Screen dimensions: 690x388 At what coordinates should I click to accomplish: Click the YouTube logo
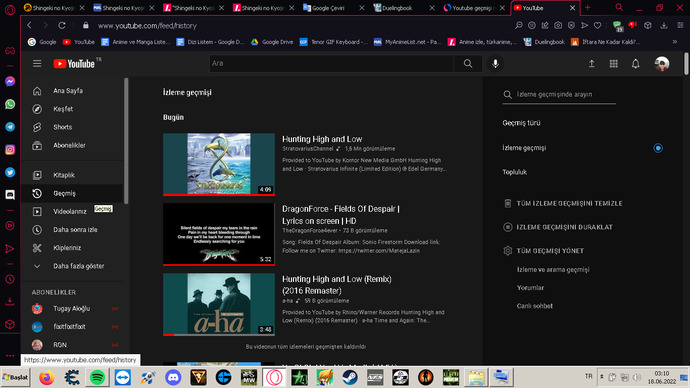click(x=74, y=64)
